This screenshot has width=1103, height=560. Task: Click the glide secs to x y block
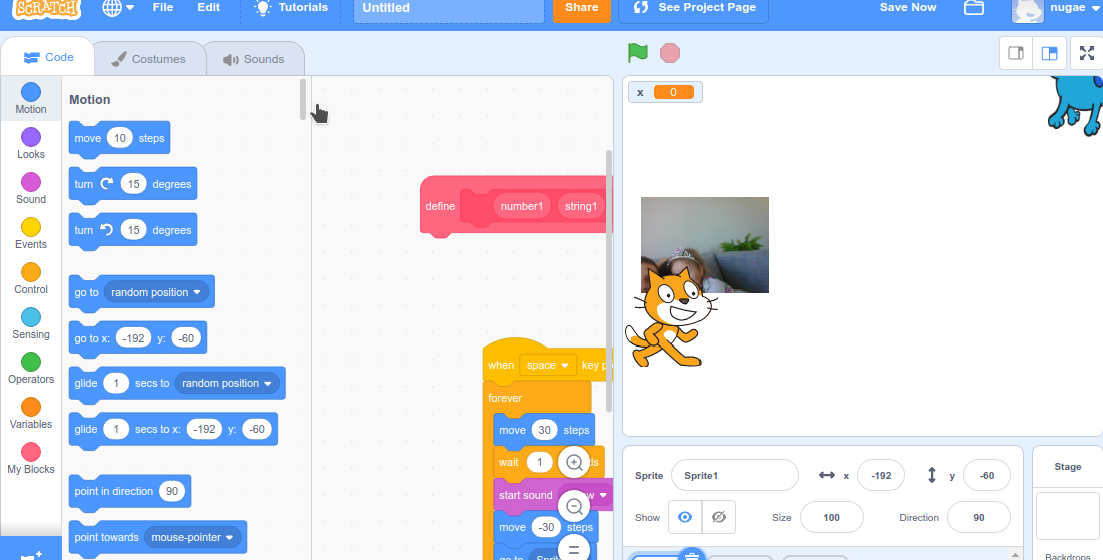pyautogui.click(x=173, y=429)
